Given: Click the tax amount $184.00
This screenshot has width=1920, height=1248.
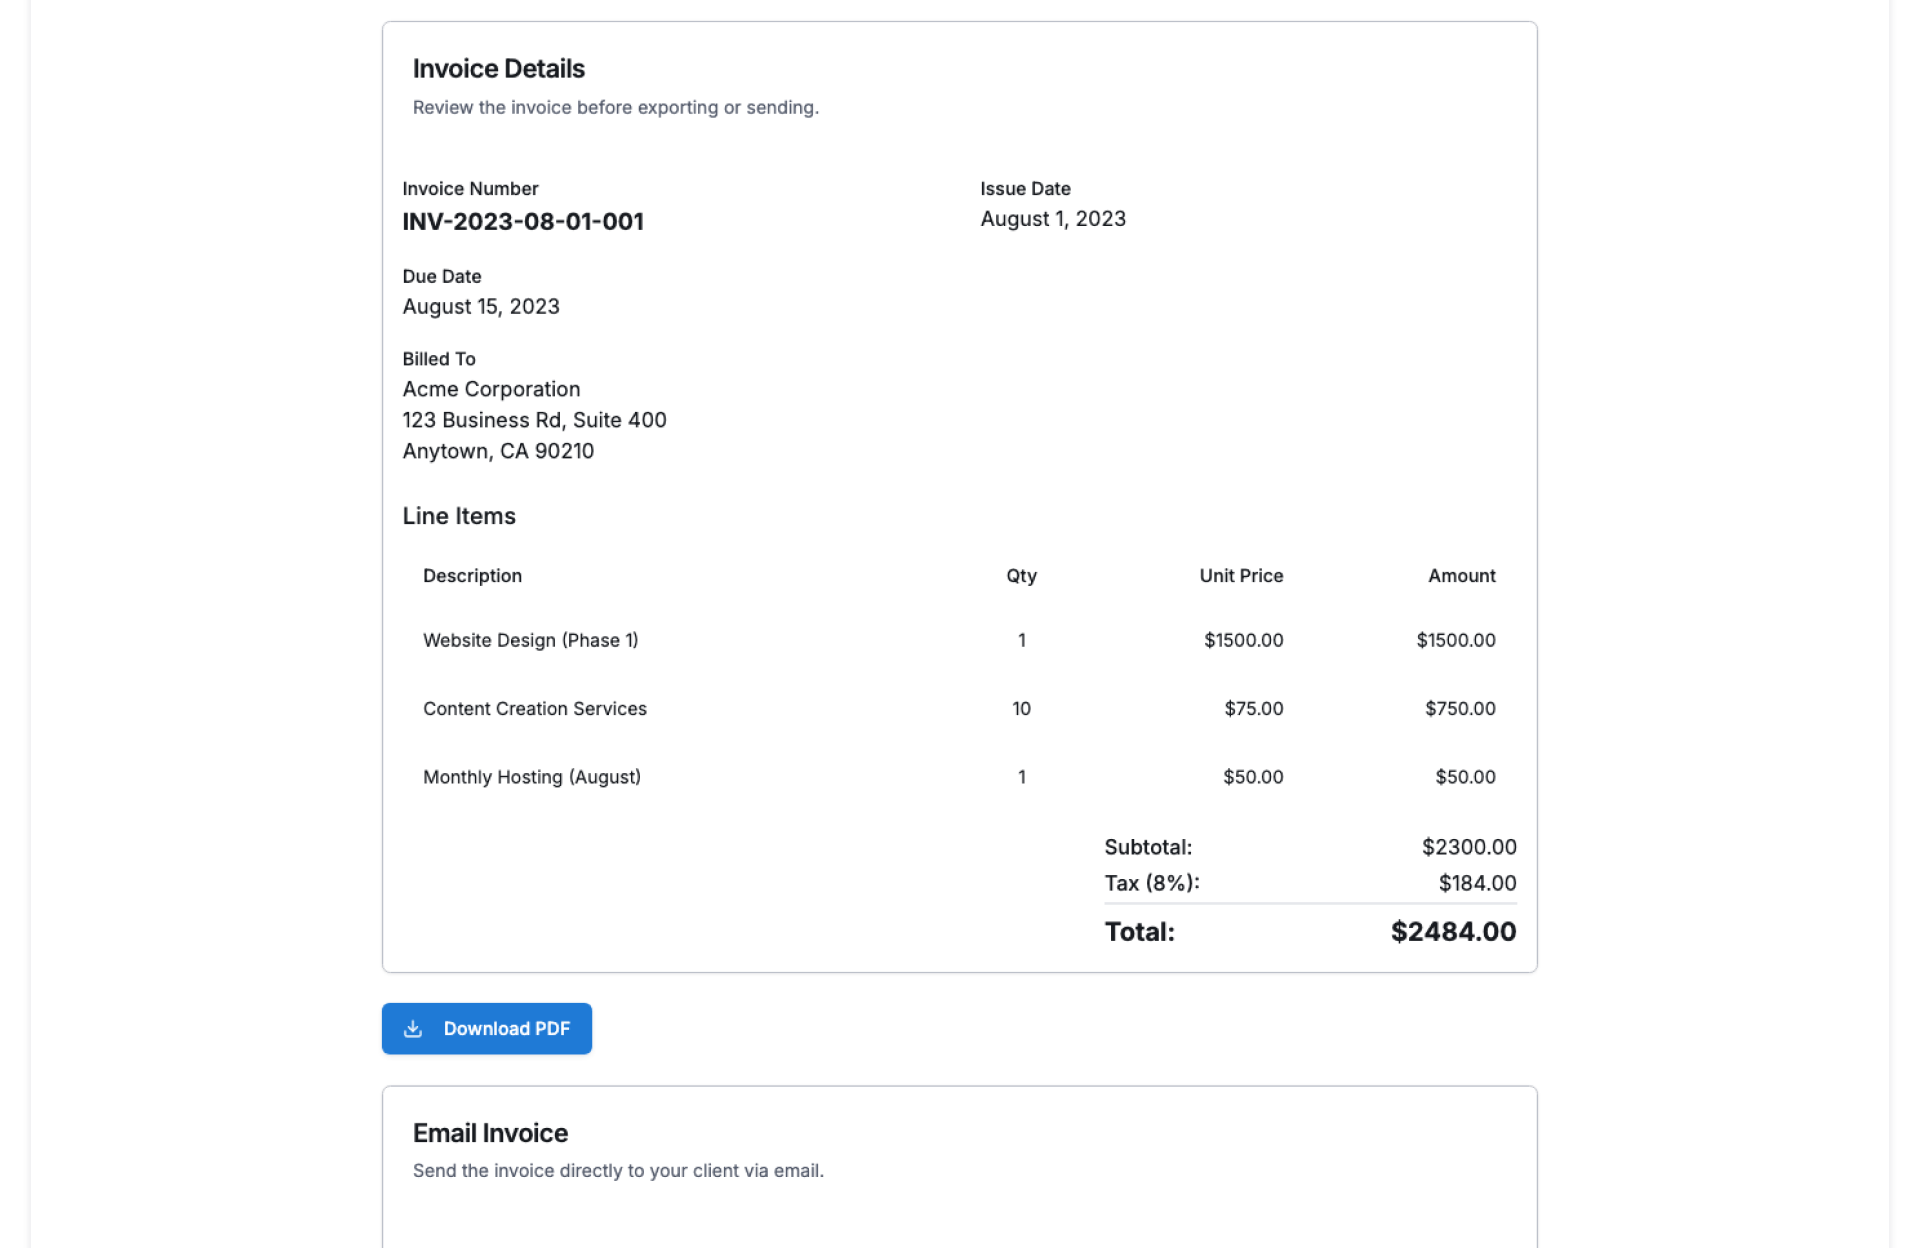Looking at the screenshot, I should [x=1476, y=883].
